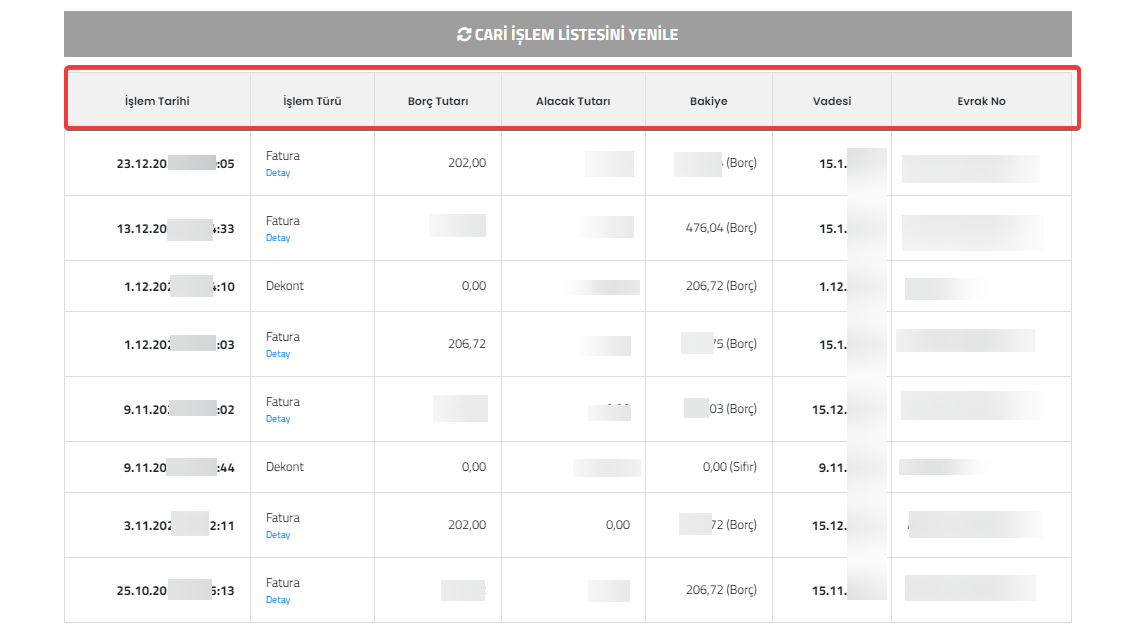1124x643 pixels.
Task: Click the Alacak Tutarı column header
Action: point(573,101)
